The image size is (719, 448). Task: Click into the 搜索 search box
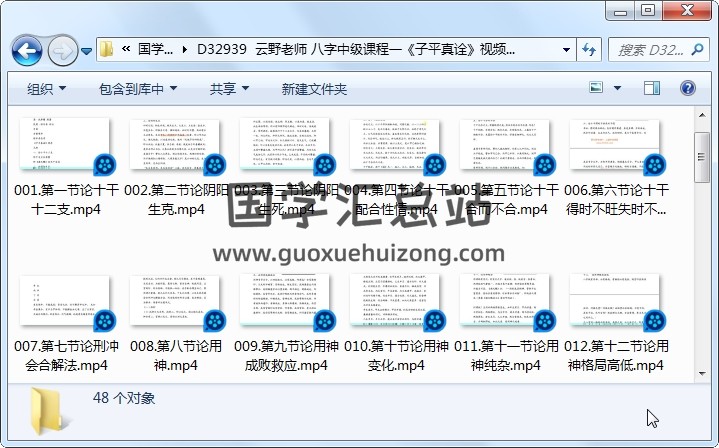(x=650, y=49)
